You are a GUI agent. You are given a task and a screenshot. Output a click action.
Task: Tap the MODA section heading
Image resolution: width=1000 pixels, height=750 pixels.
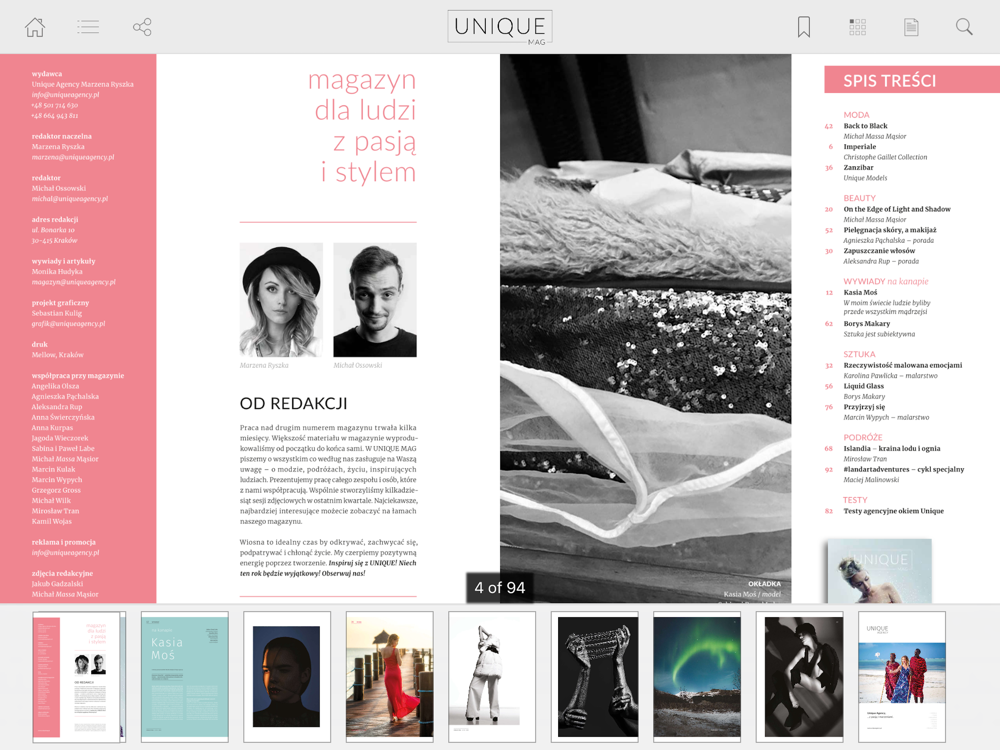click(856, 115)
